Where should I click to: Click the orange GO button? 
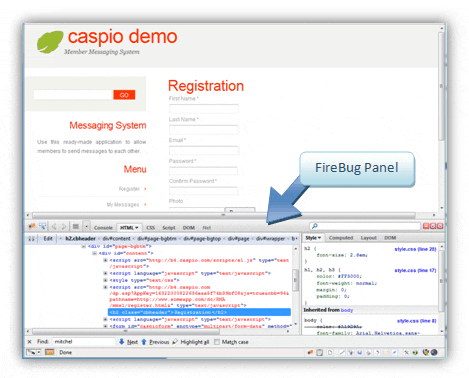(124, 95)
